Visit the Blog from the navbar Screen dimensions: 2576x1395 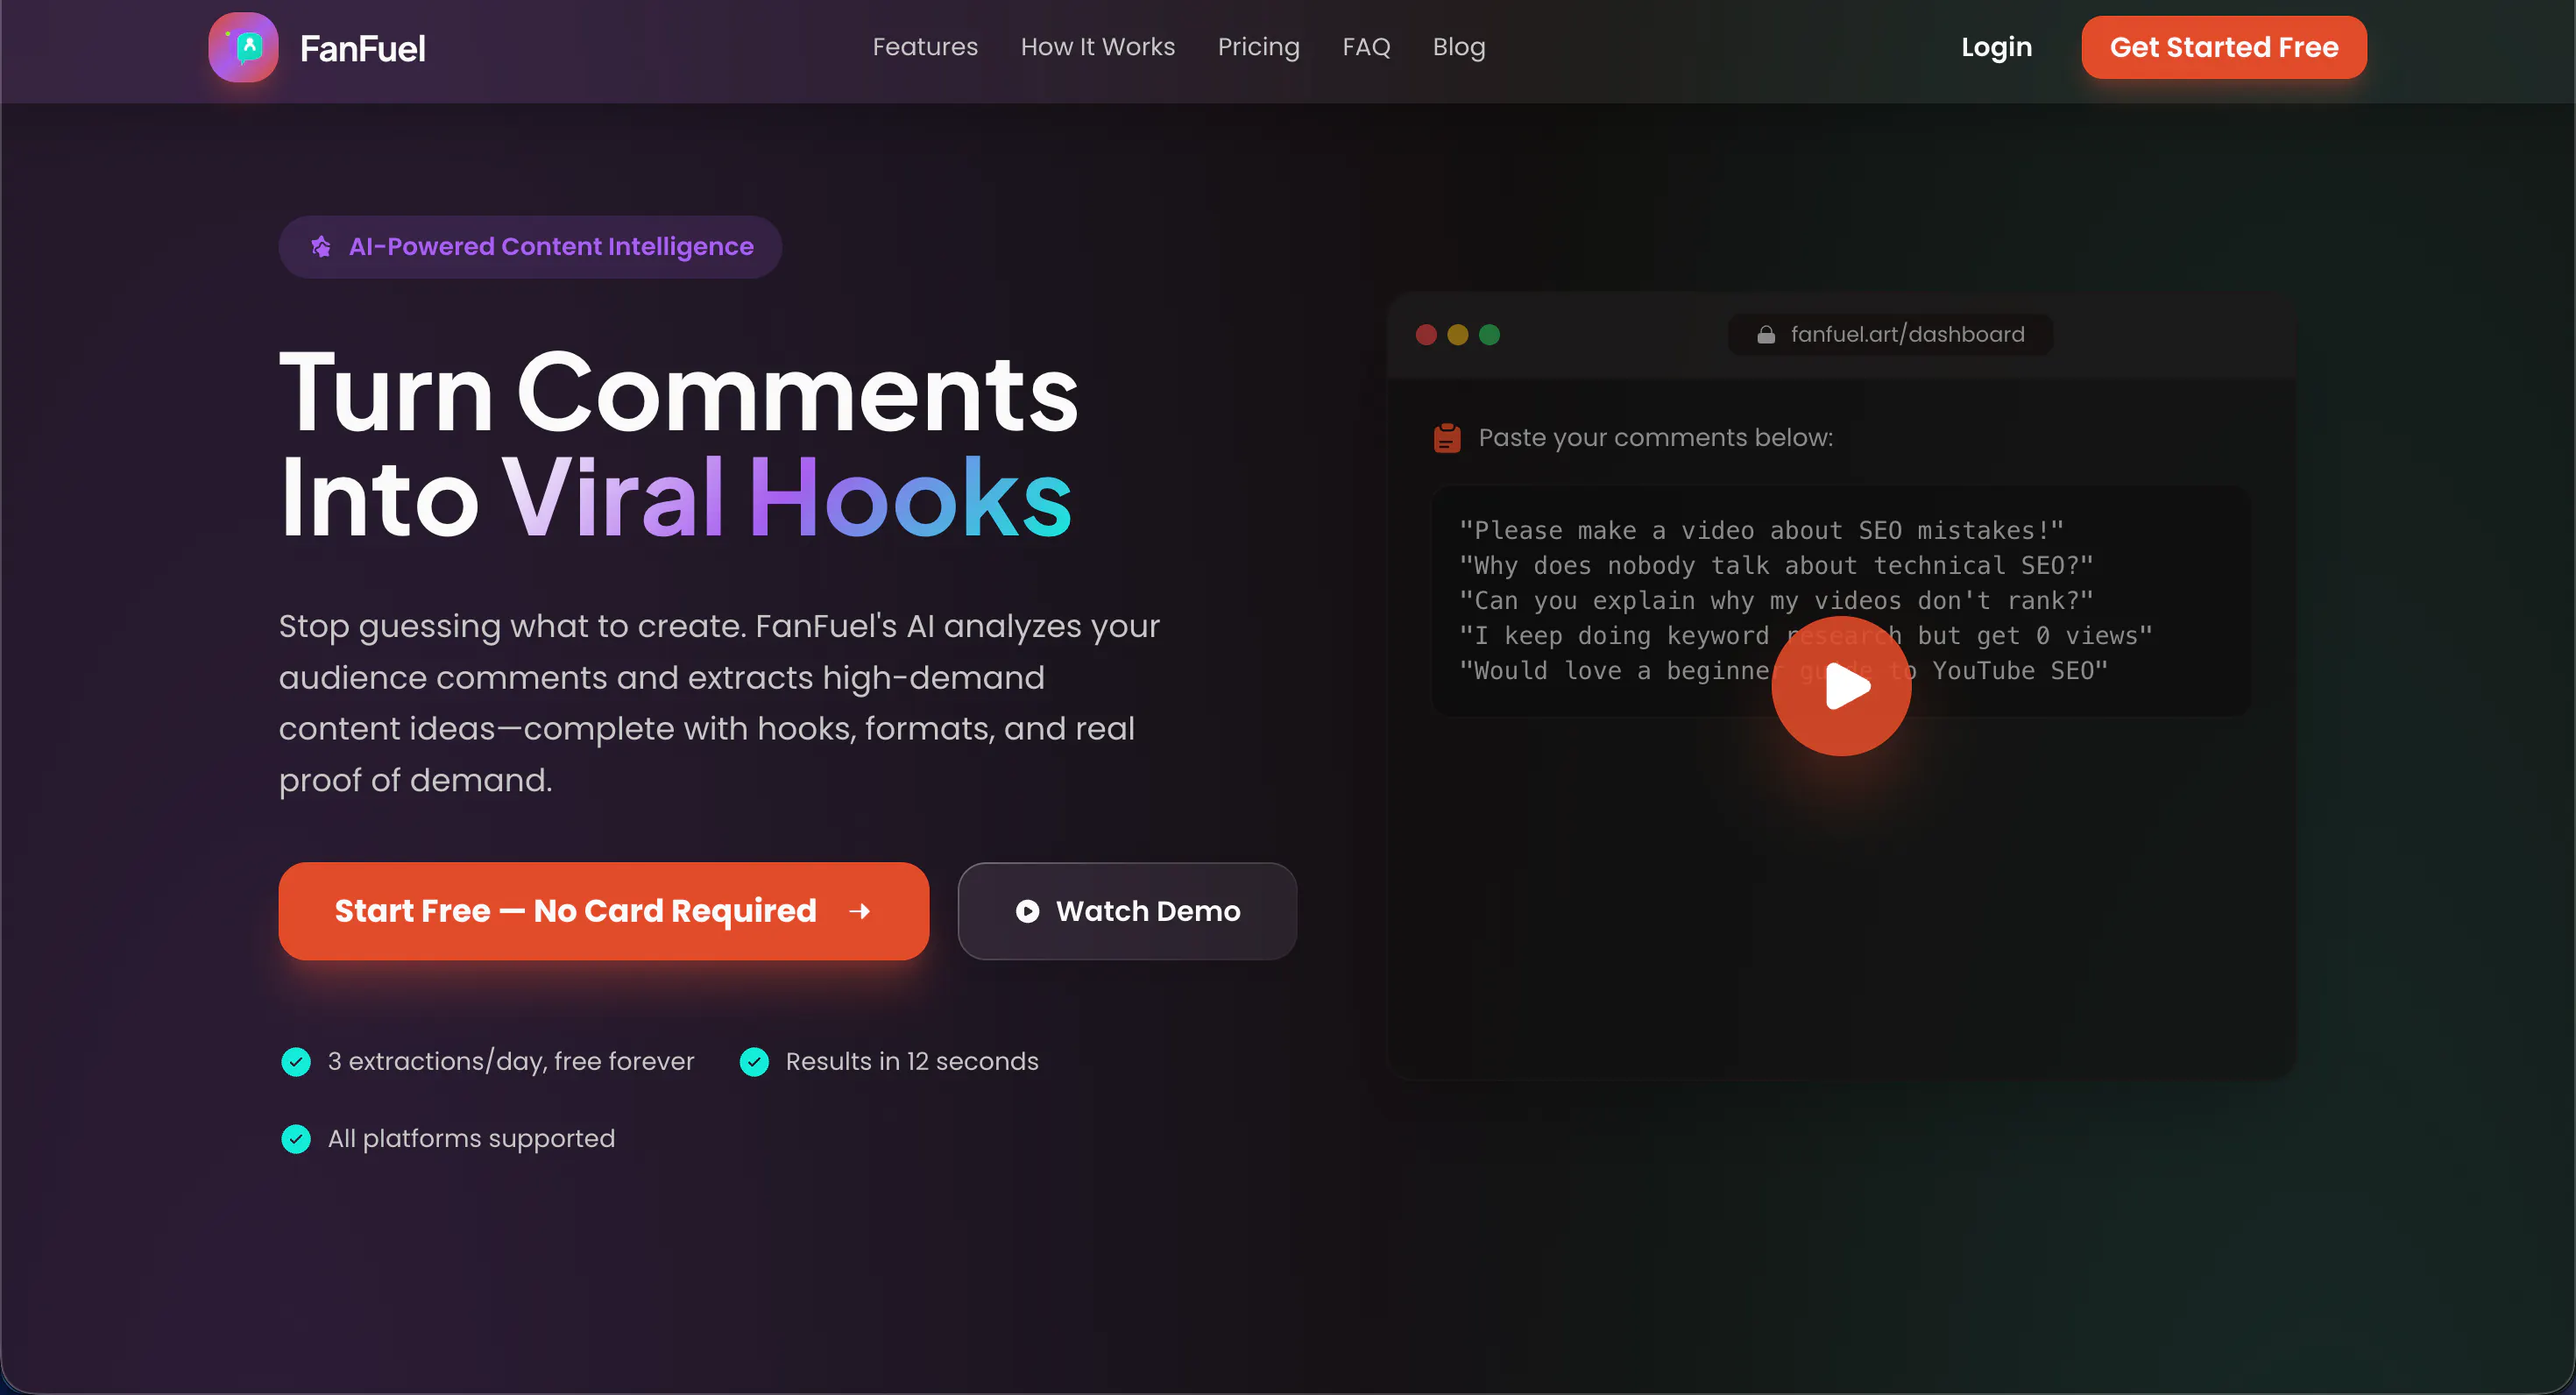(1459, 47)
